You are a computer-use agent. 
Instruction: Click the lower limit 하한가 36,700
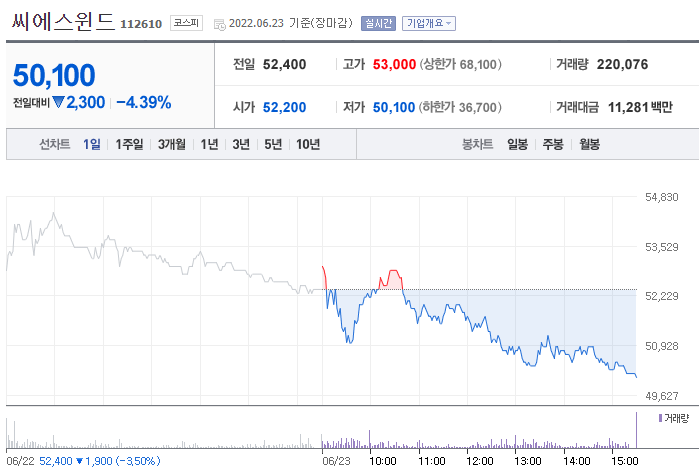(x=461, y=107)
